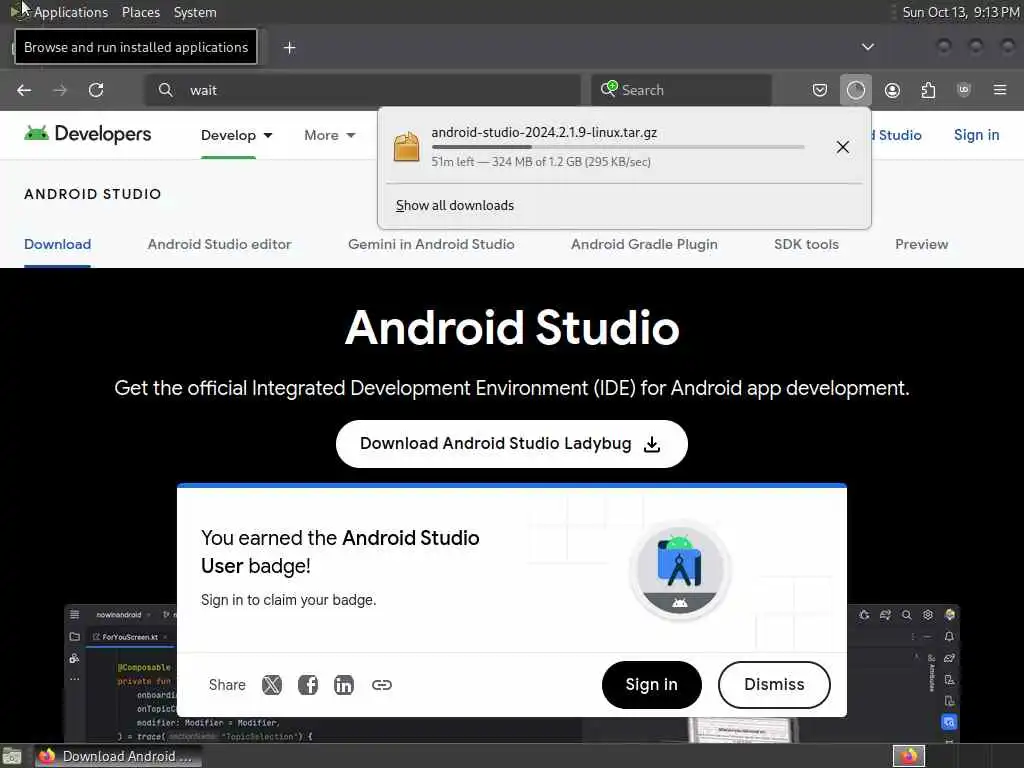This screenshot has height=768, width=1024.
Task: Click Download Android Studio Ladybug button
Action: point(511,443)
